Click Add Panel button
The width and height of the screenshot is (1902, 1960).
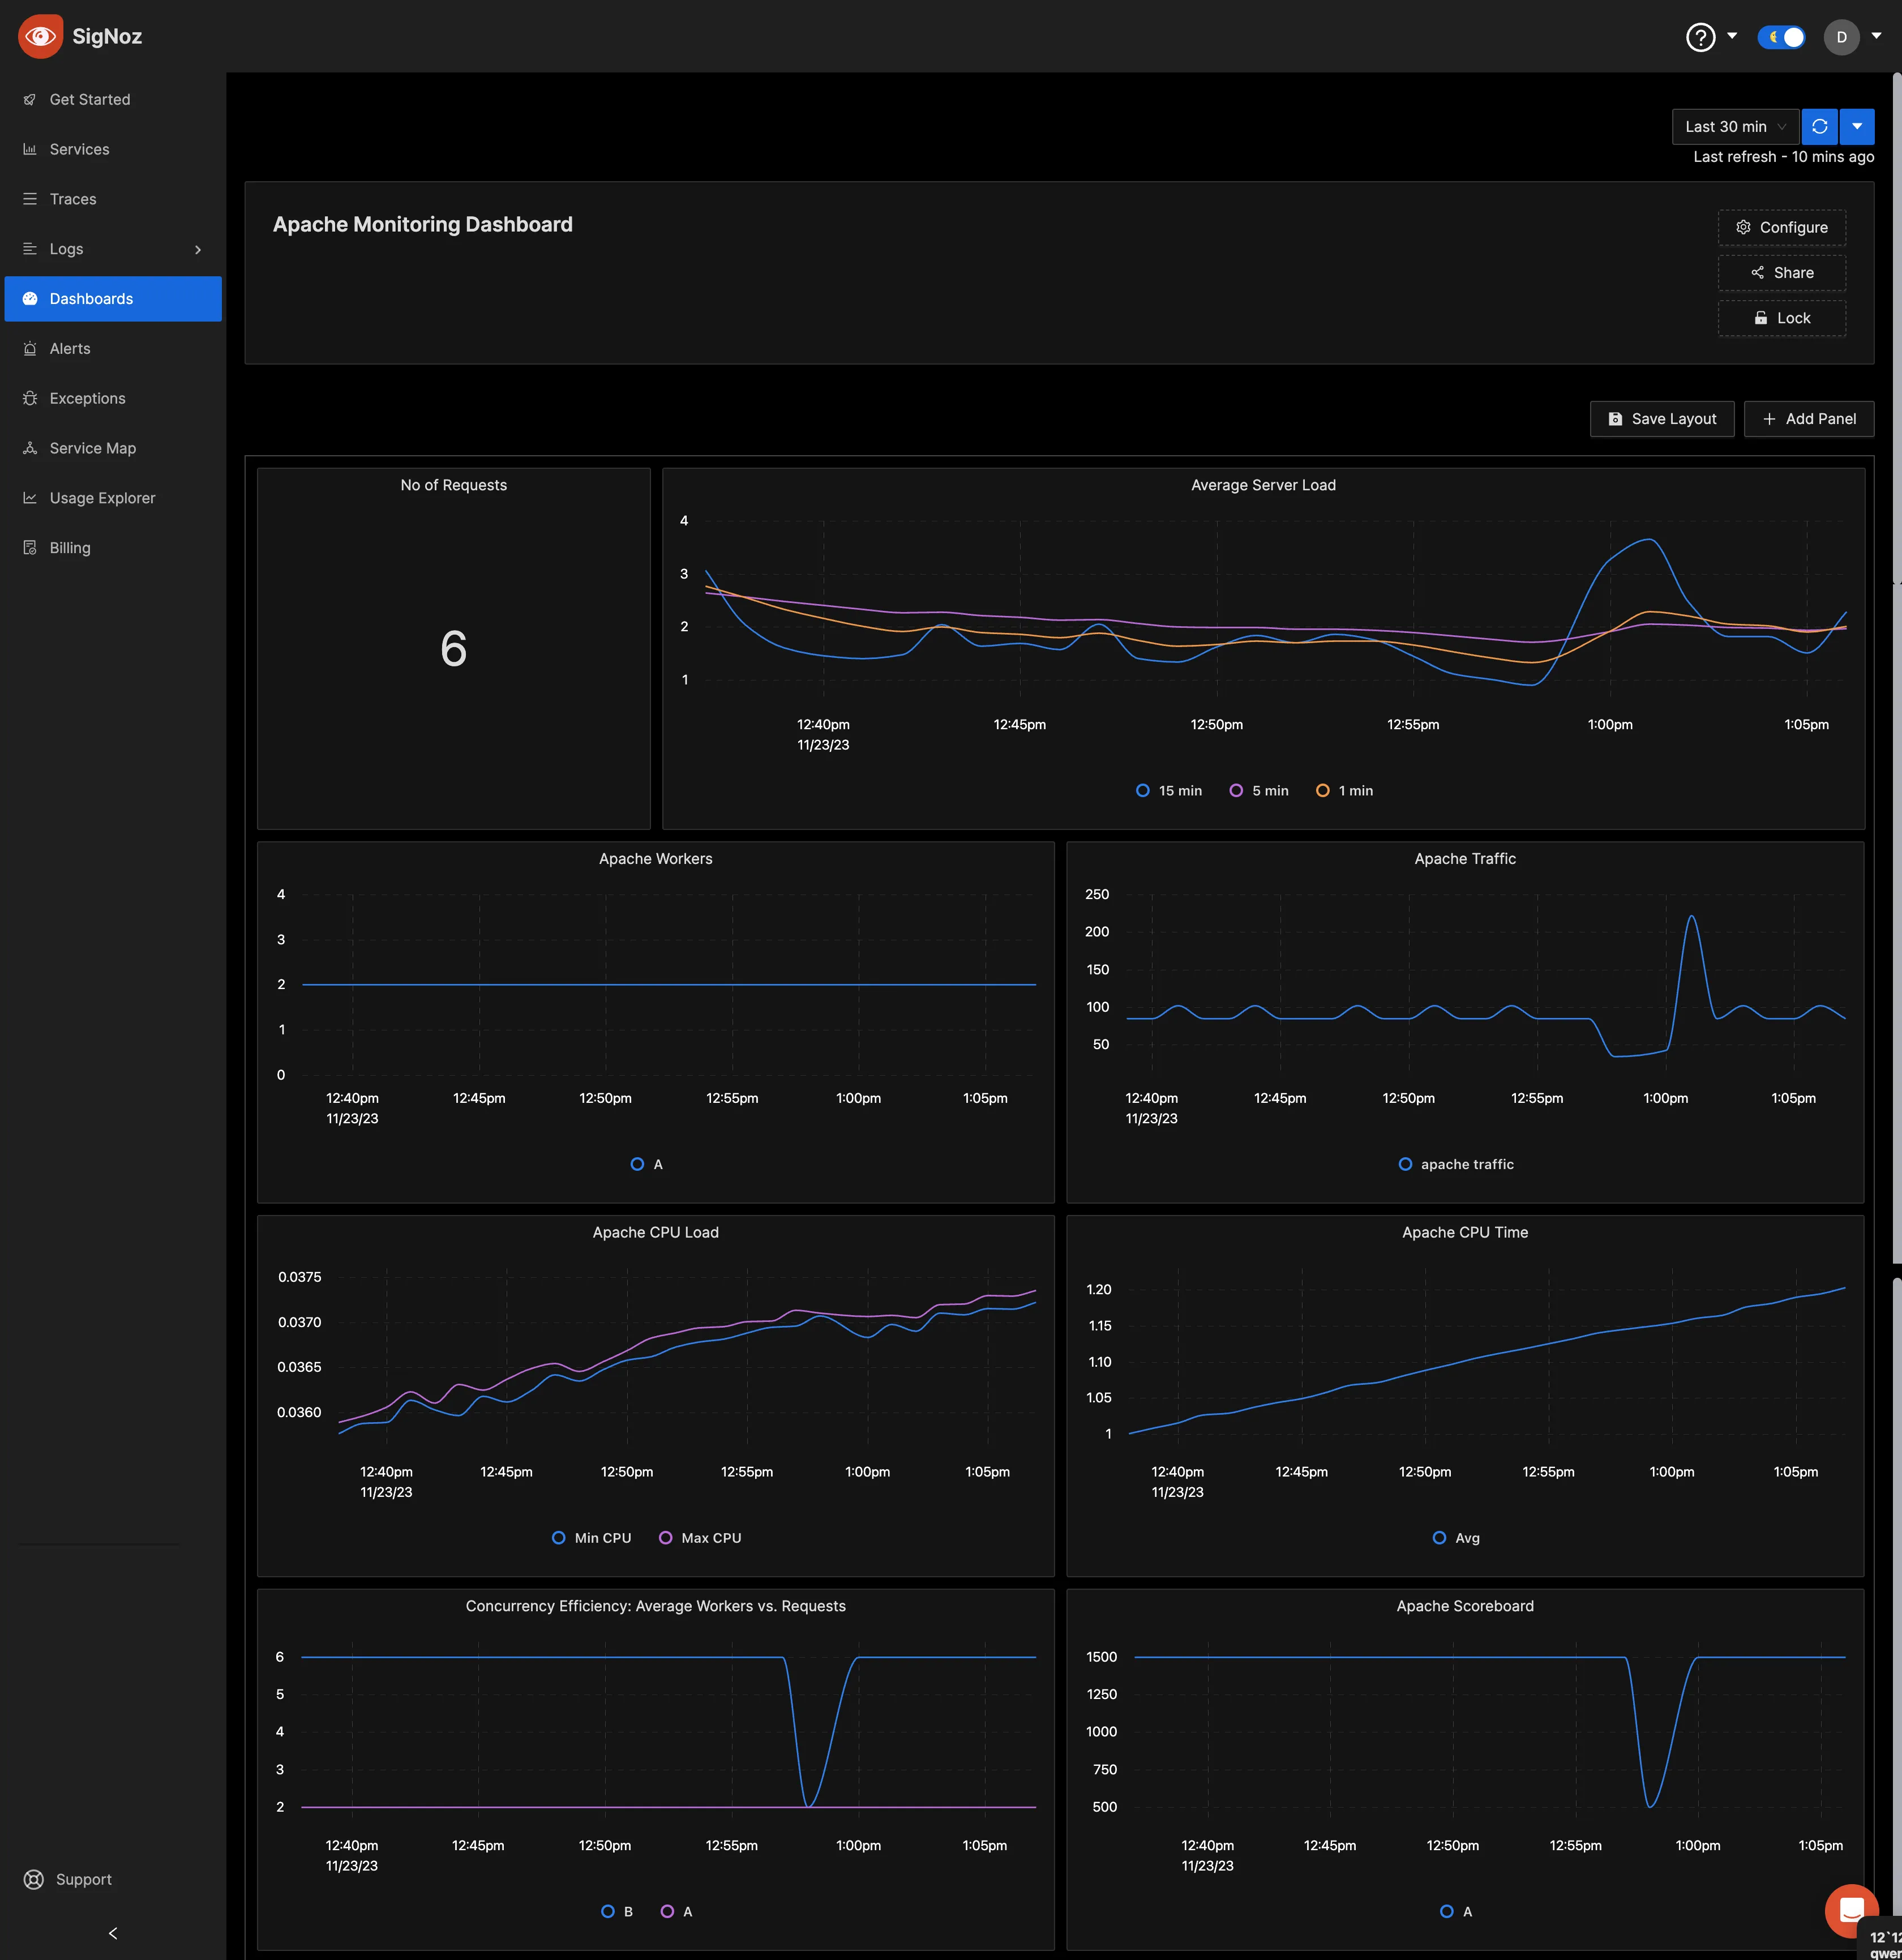tap(1809, 419)
